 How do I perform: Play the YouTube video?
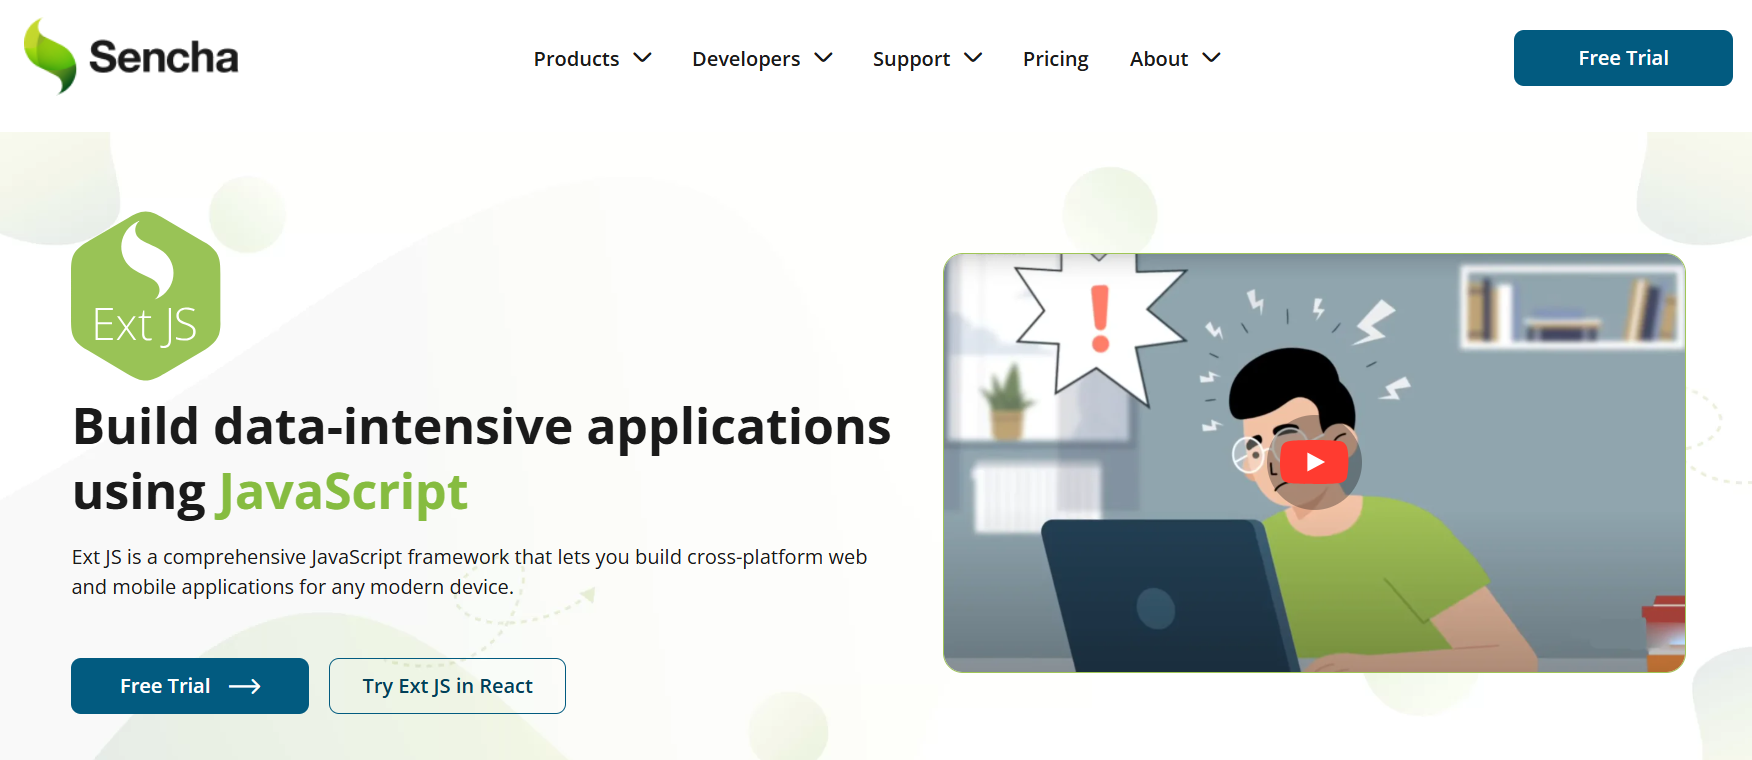(x=1314, y=462)
